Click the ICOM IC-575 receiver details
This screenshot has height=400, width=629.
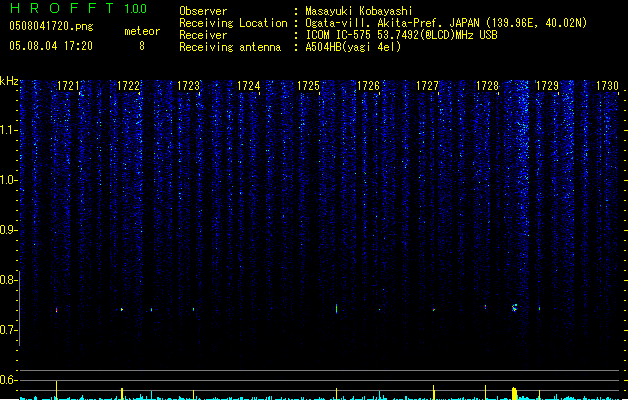[401, 35]
